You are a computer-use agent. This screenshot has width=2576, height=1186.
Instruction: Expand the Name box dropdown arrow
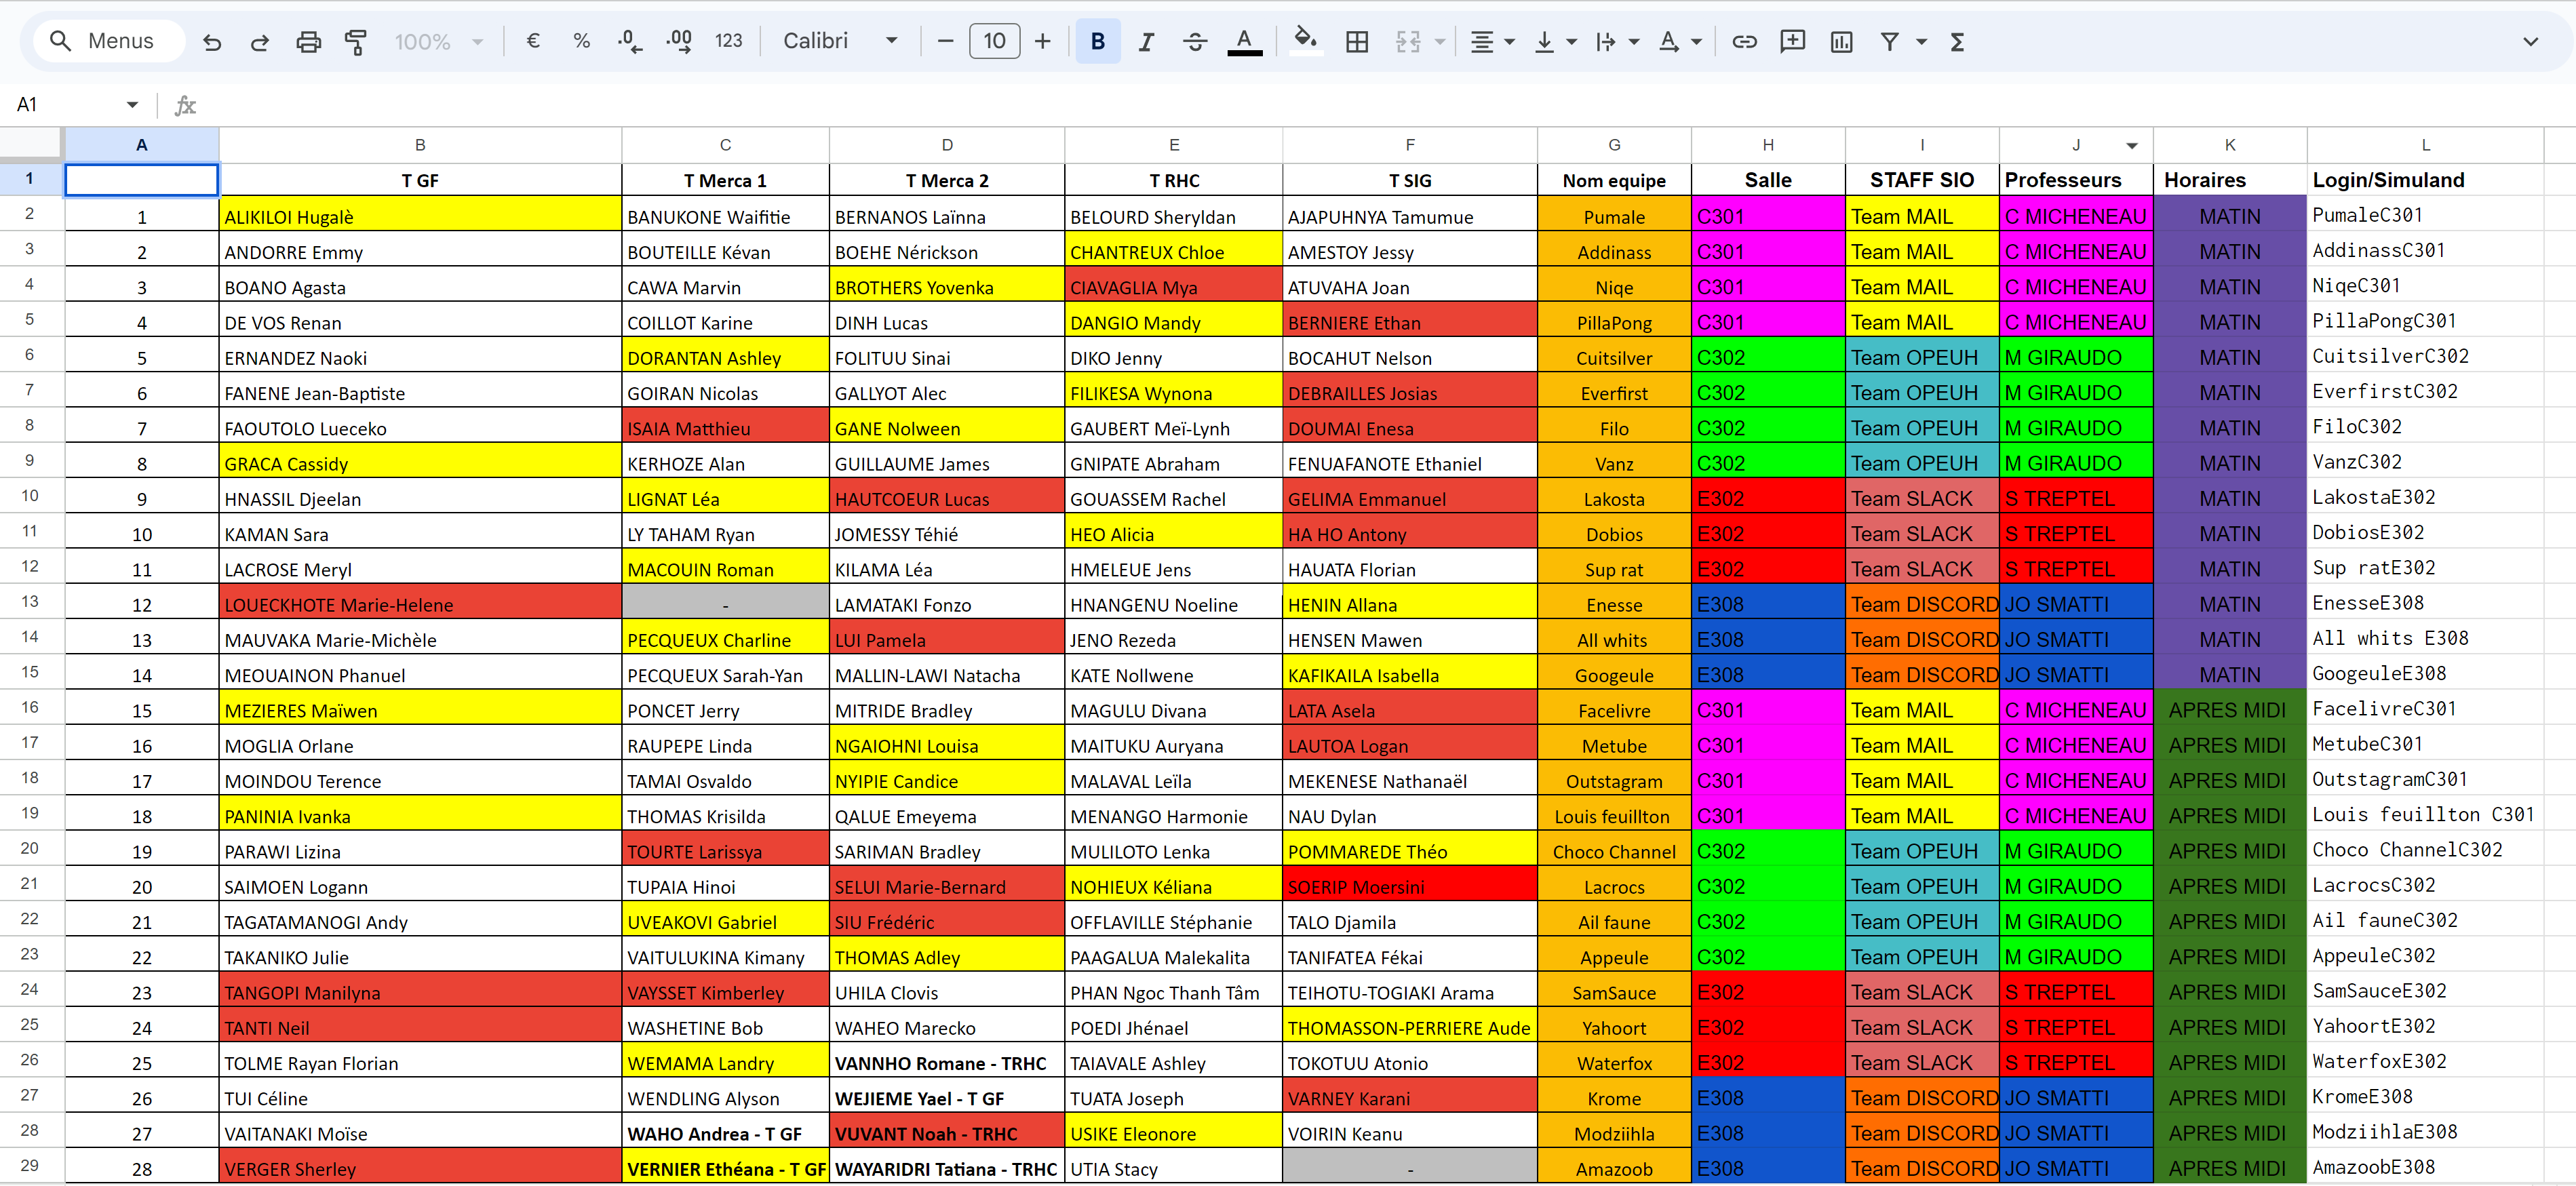[x=132, y=105]
